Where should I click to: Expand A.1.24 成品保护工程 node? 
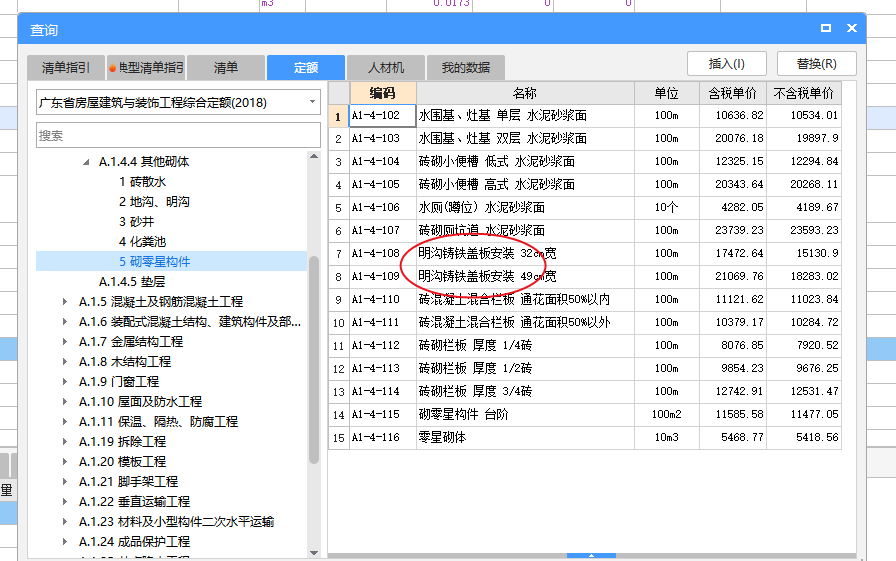pyautogui.click(x=65, y=542)
